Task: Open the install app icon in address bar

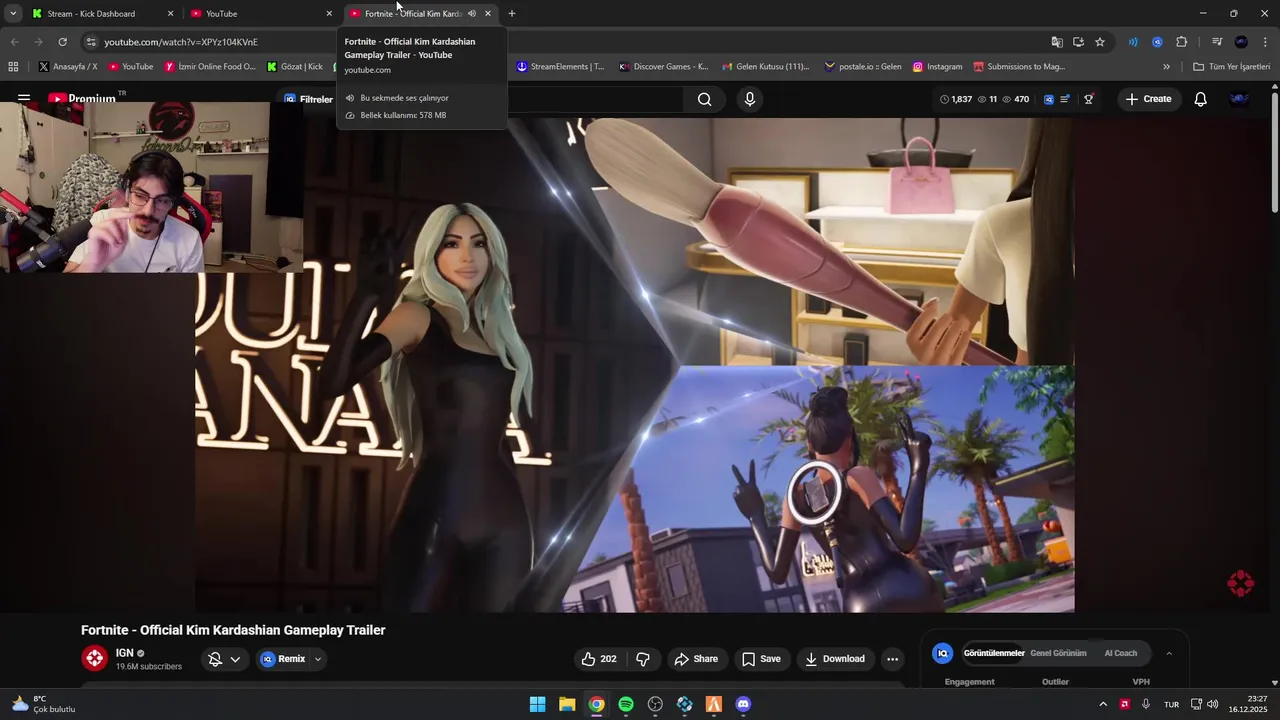Action: [x=1078, y=42]
